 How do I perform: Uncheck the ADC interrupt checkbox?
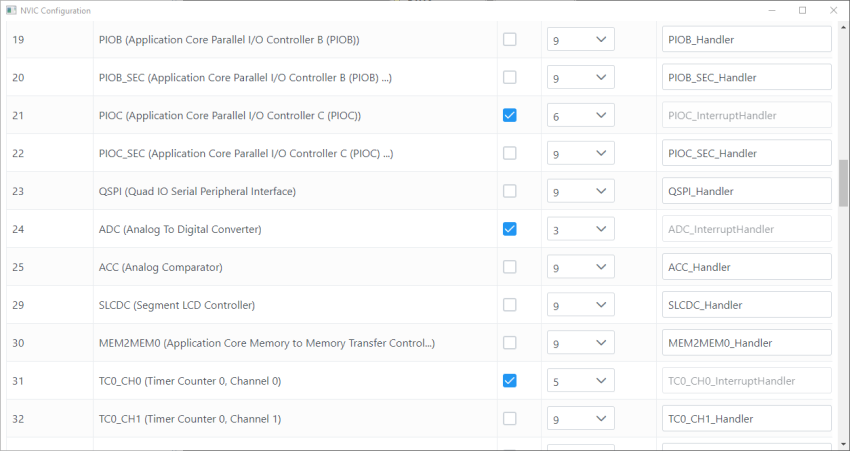pyautogui.click(x=510, y=229)
